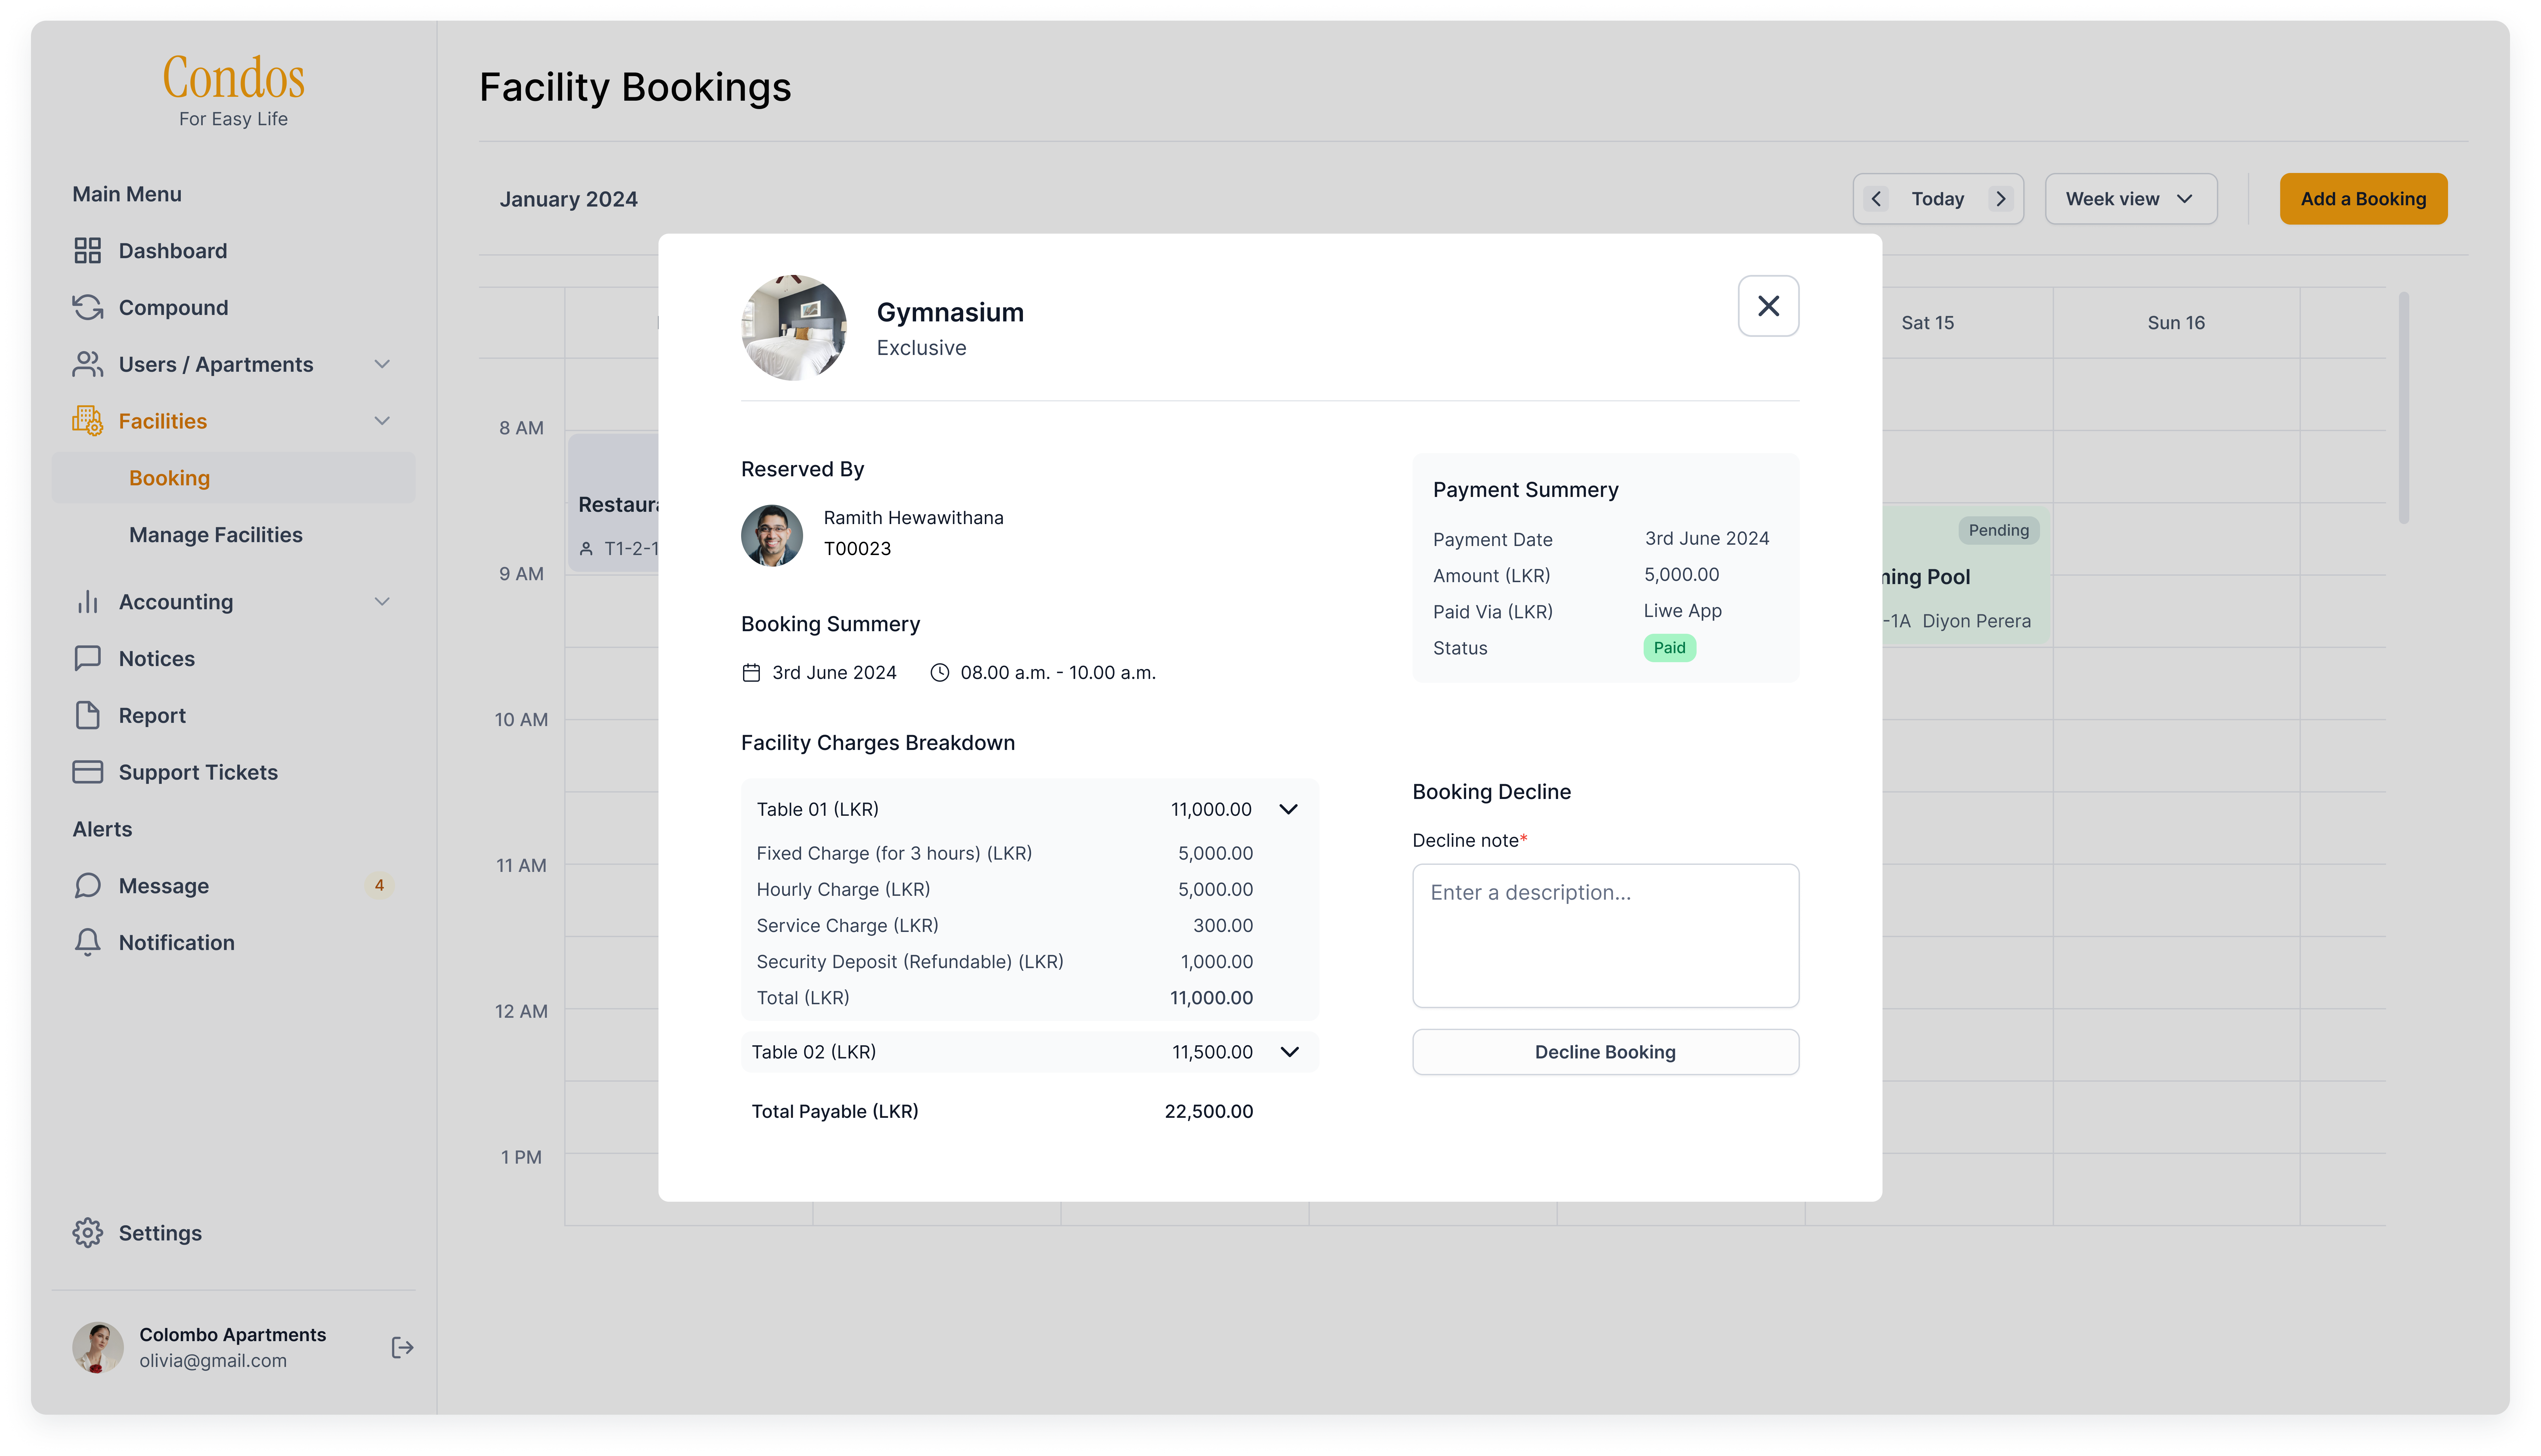Go to previous week arrow

[x=1876, y=199]
